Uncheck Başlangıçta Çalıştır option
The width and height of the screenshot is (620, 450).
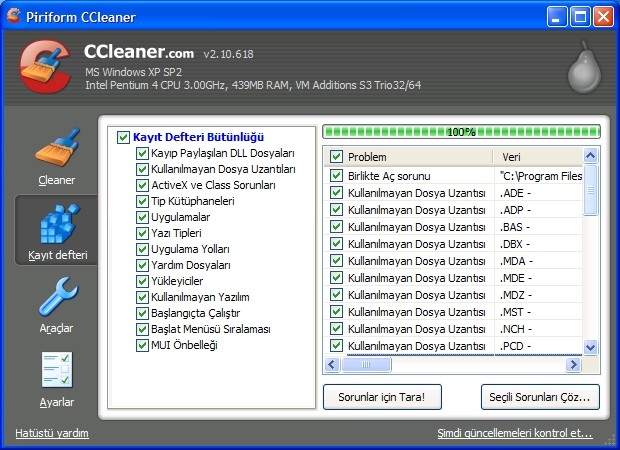point(142,313)
